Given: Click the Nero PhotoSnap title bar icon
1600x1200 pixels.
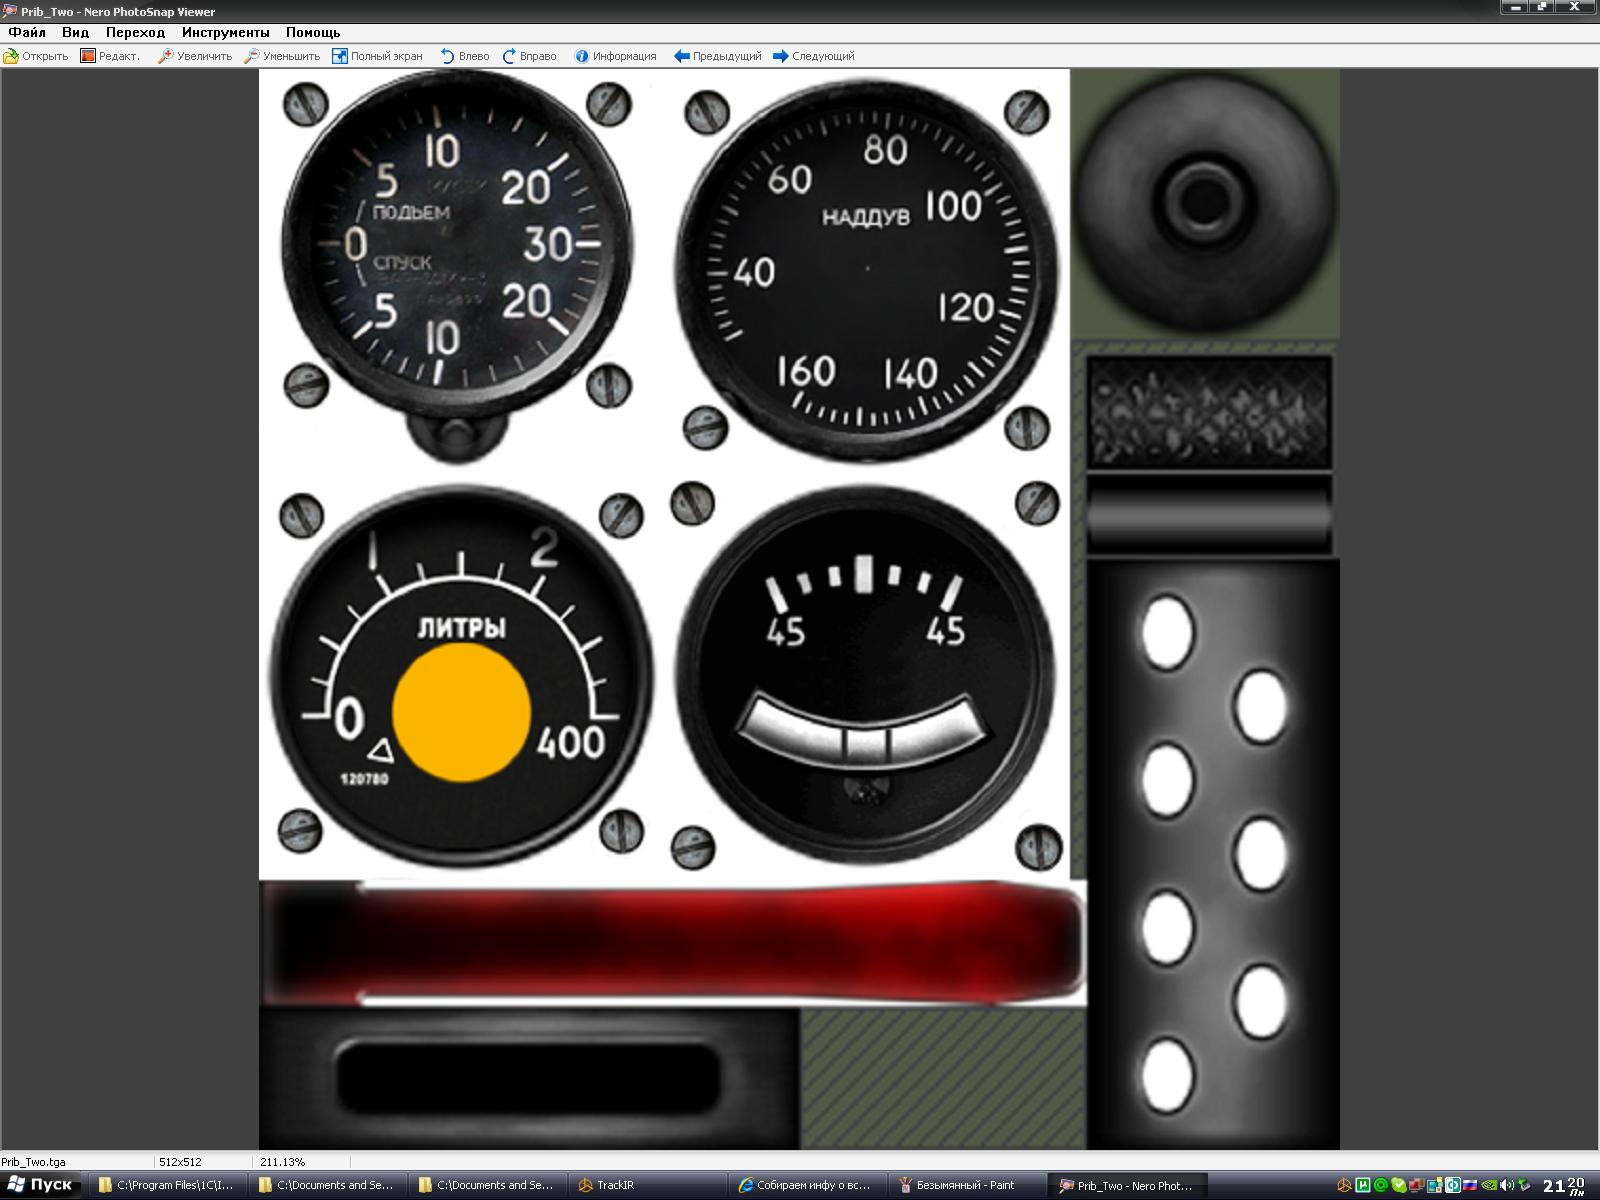Looking at the screenshot, I should [x=10, y=11].
